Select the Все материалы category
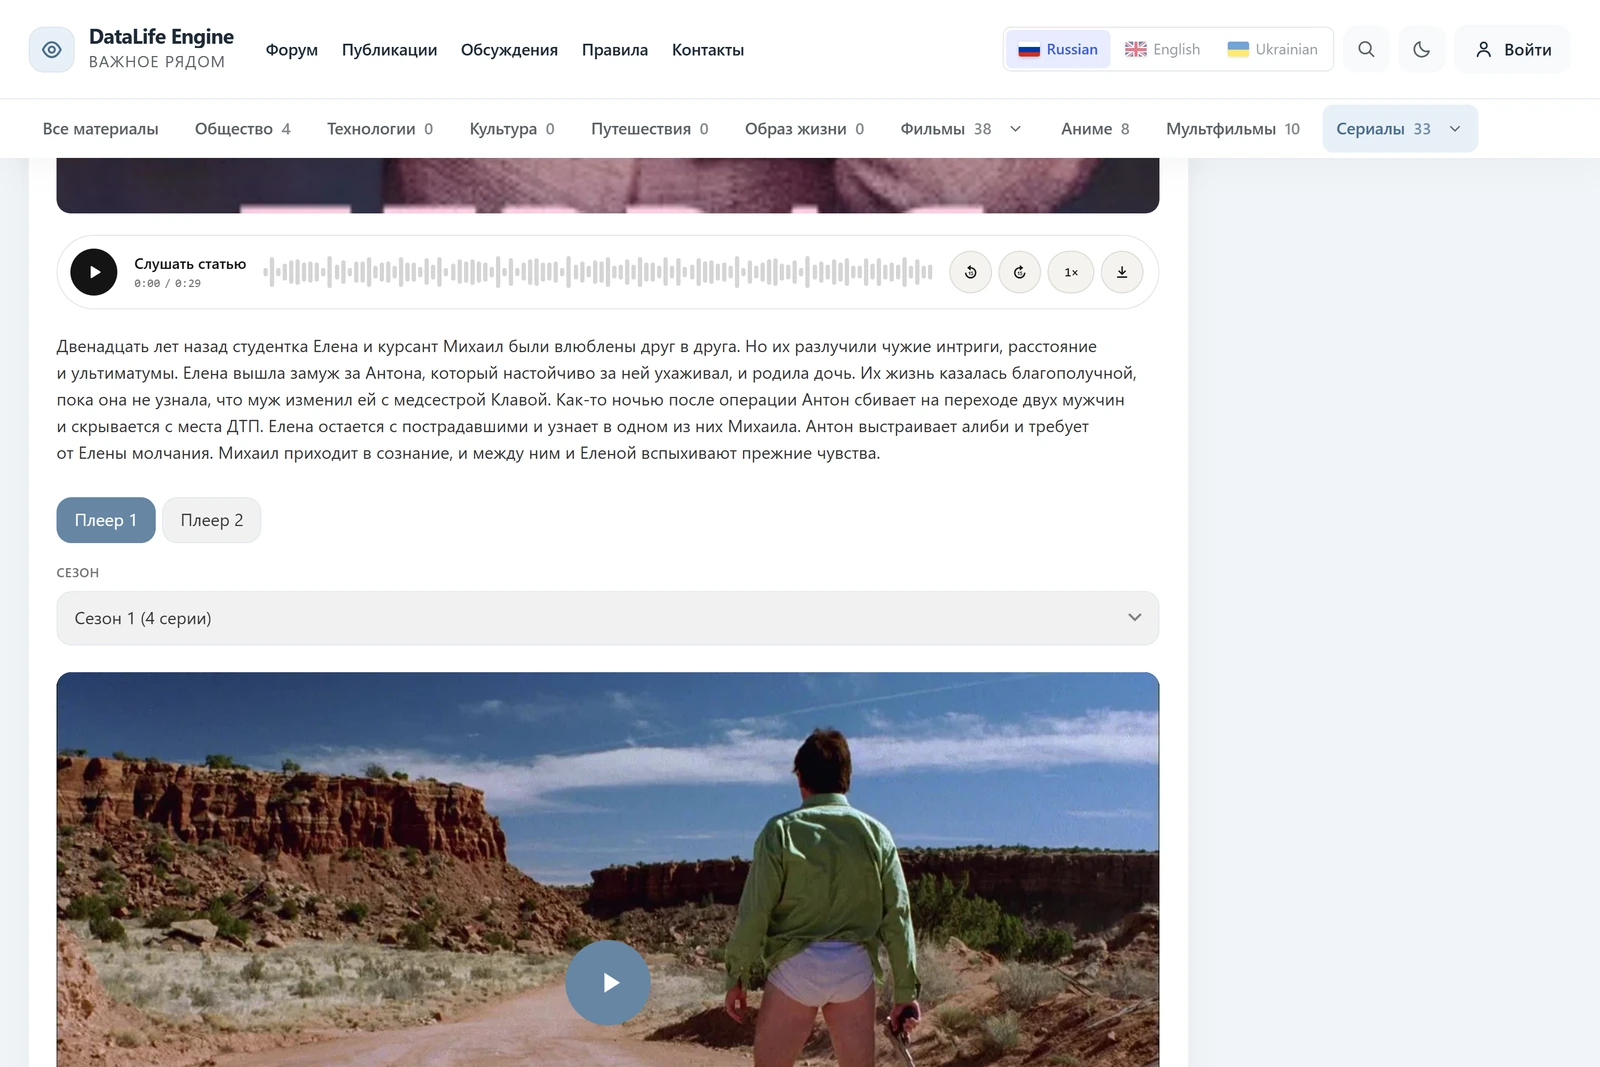The height and width of the screenshot is (1067, 1600). 101,129
